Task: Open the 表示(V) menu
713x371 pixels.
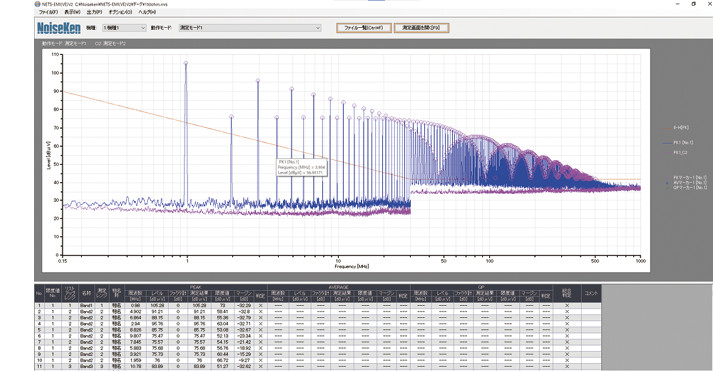Action: click(72, 12)
